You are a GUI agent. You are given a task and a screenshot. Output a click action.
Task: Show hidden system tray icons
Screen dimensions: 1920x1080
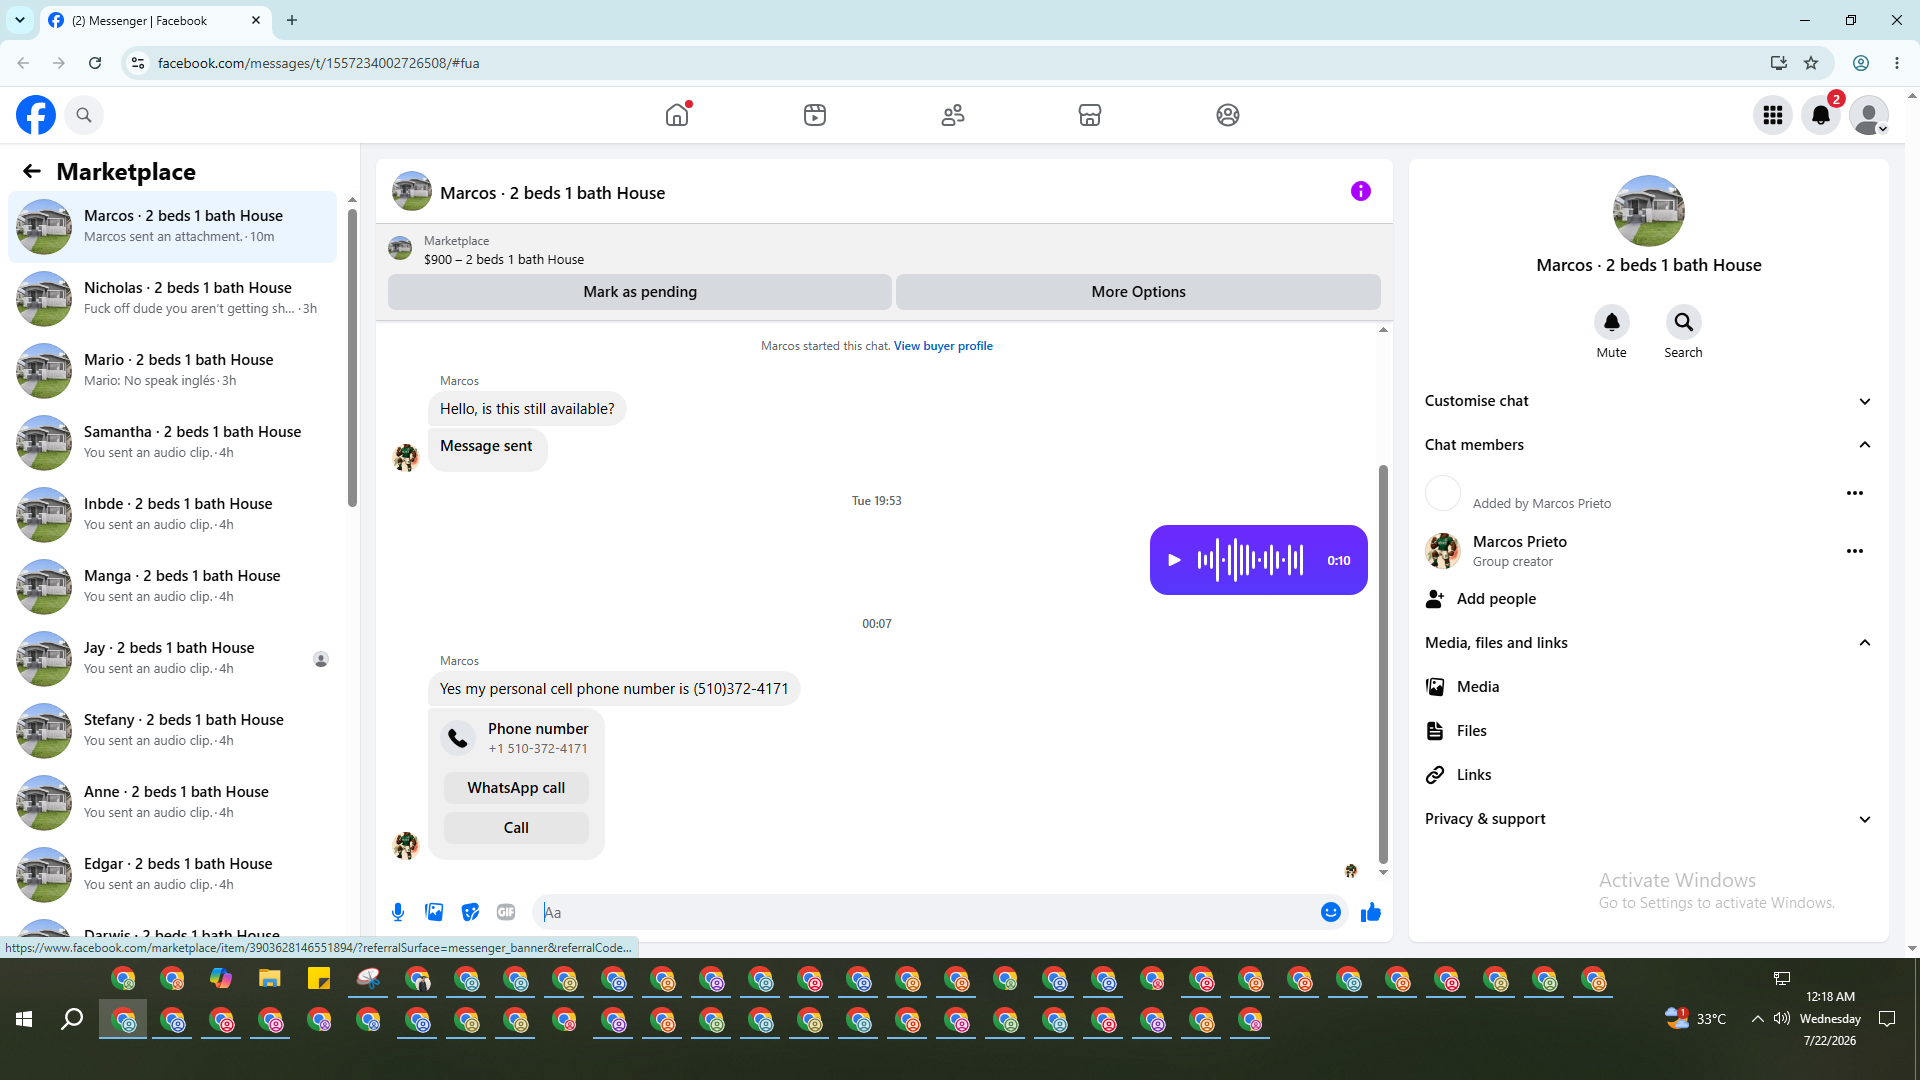point(1757,1019)
